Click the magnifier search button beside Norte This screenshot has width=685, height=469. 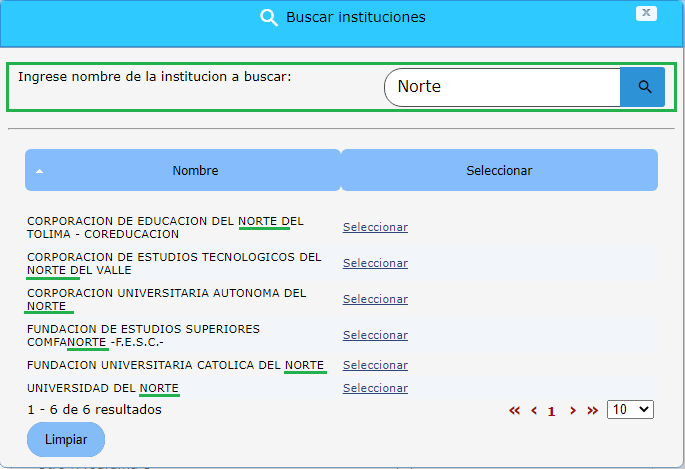pyautogui.click(x=644, y=87)
